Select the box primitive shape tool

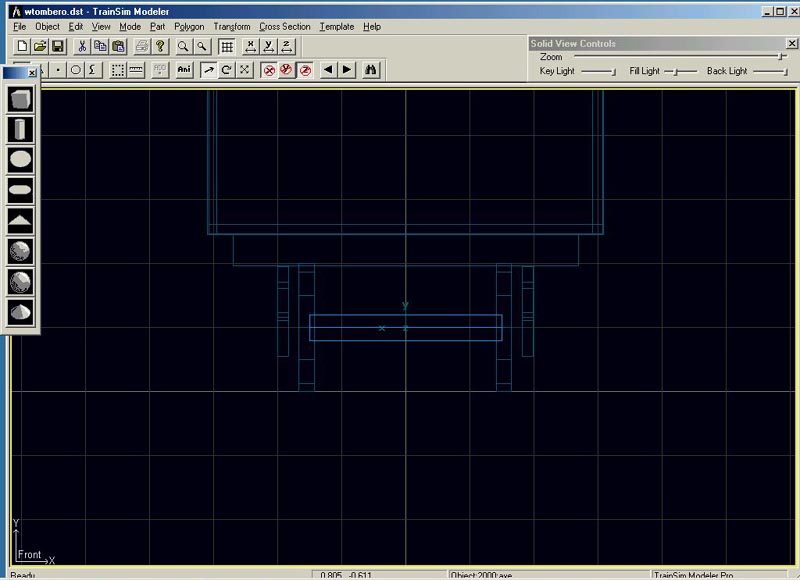pyautogui.click(x=21, y=99)
